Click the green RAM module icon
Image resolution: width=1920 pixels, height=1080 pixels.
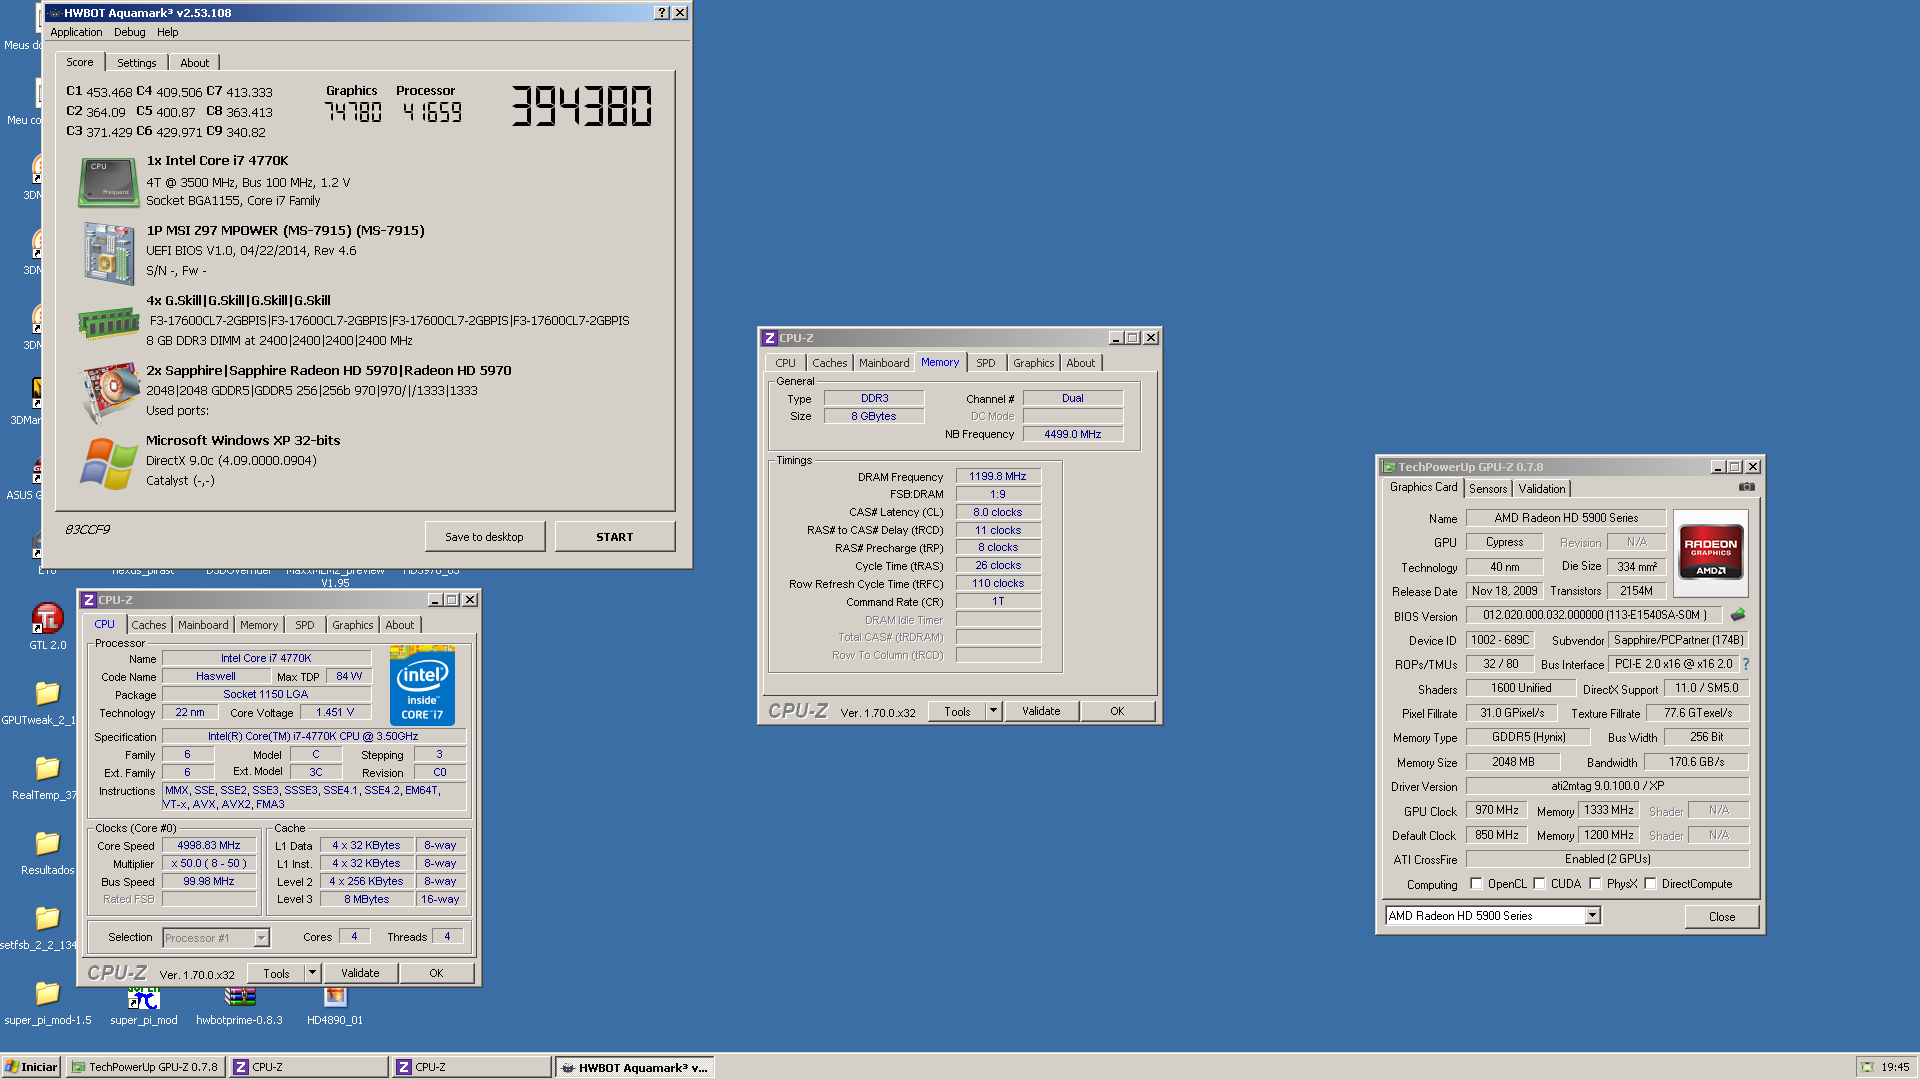click(x=109, y=323)
